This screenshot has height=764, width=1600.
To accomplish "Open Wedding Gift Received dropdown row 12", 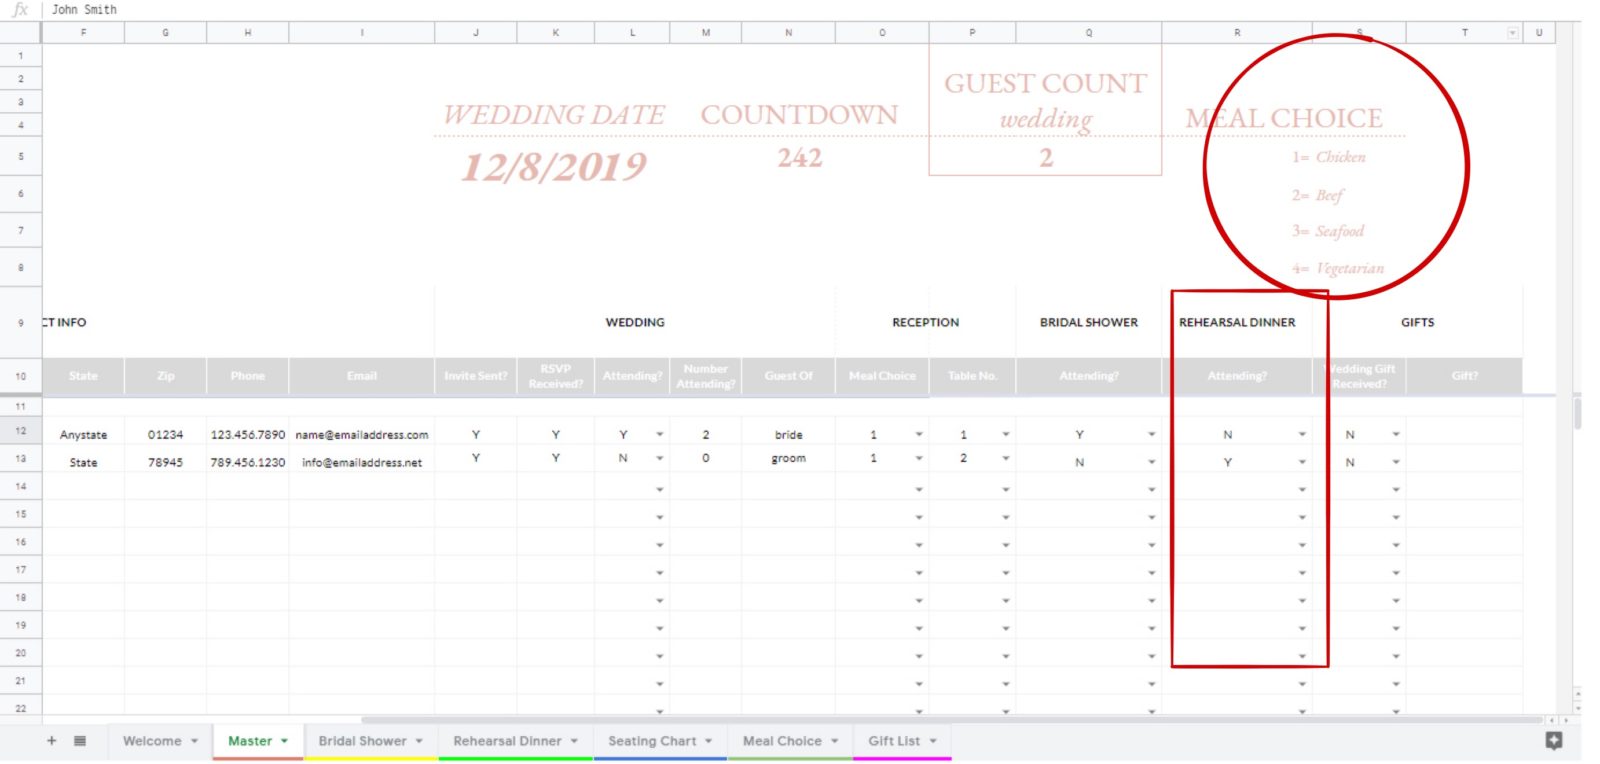I will pyautogui.click(x=1396, y=434).
